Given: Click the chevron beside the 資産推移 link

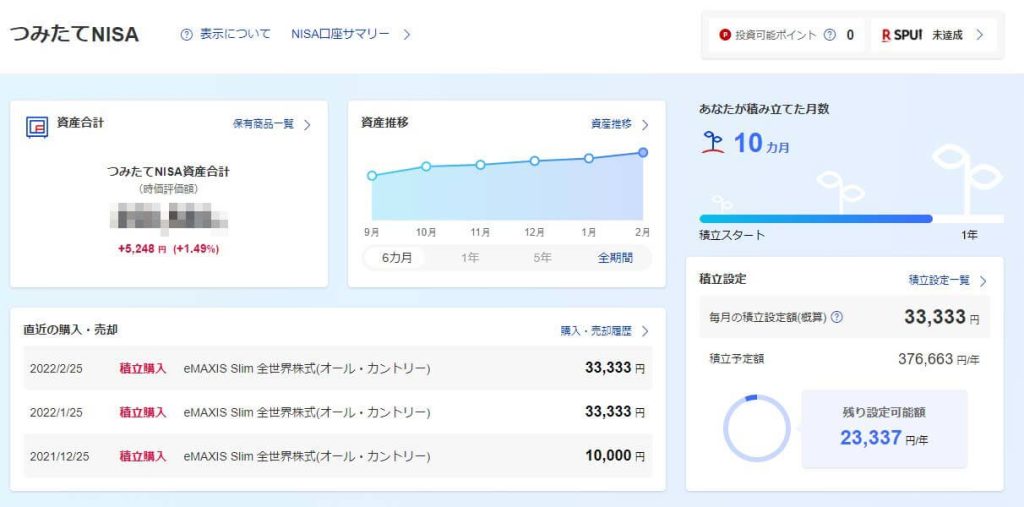Looking at the screenshot, I should coord(645,125).
